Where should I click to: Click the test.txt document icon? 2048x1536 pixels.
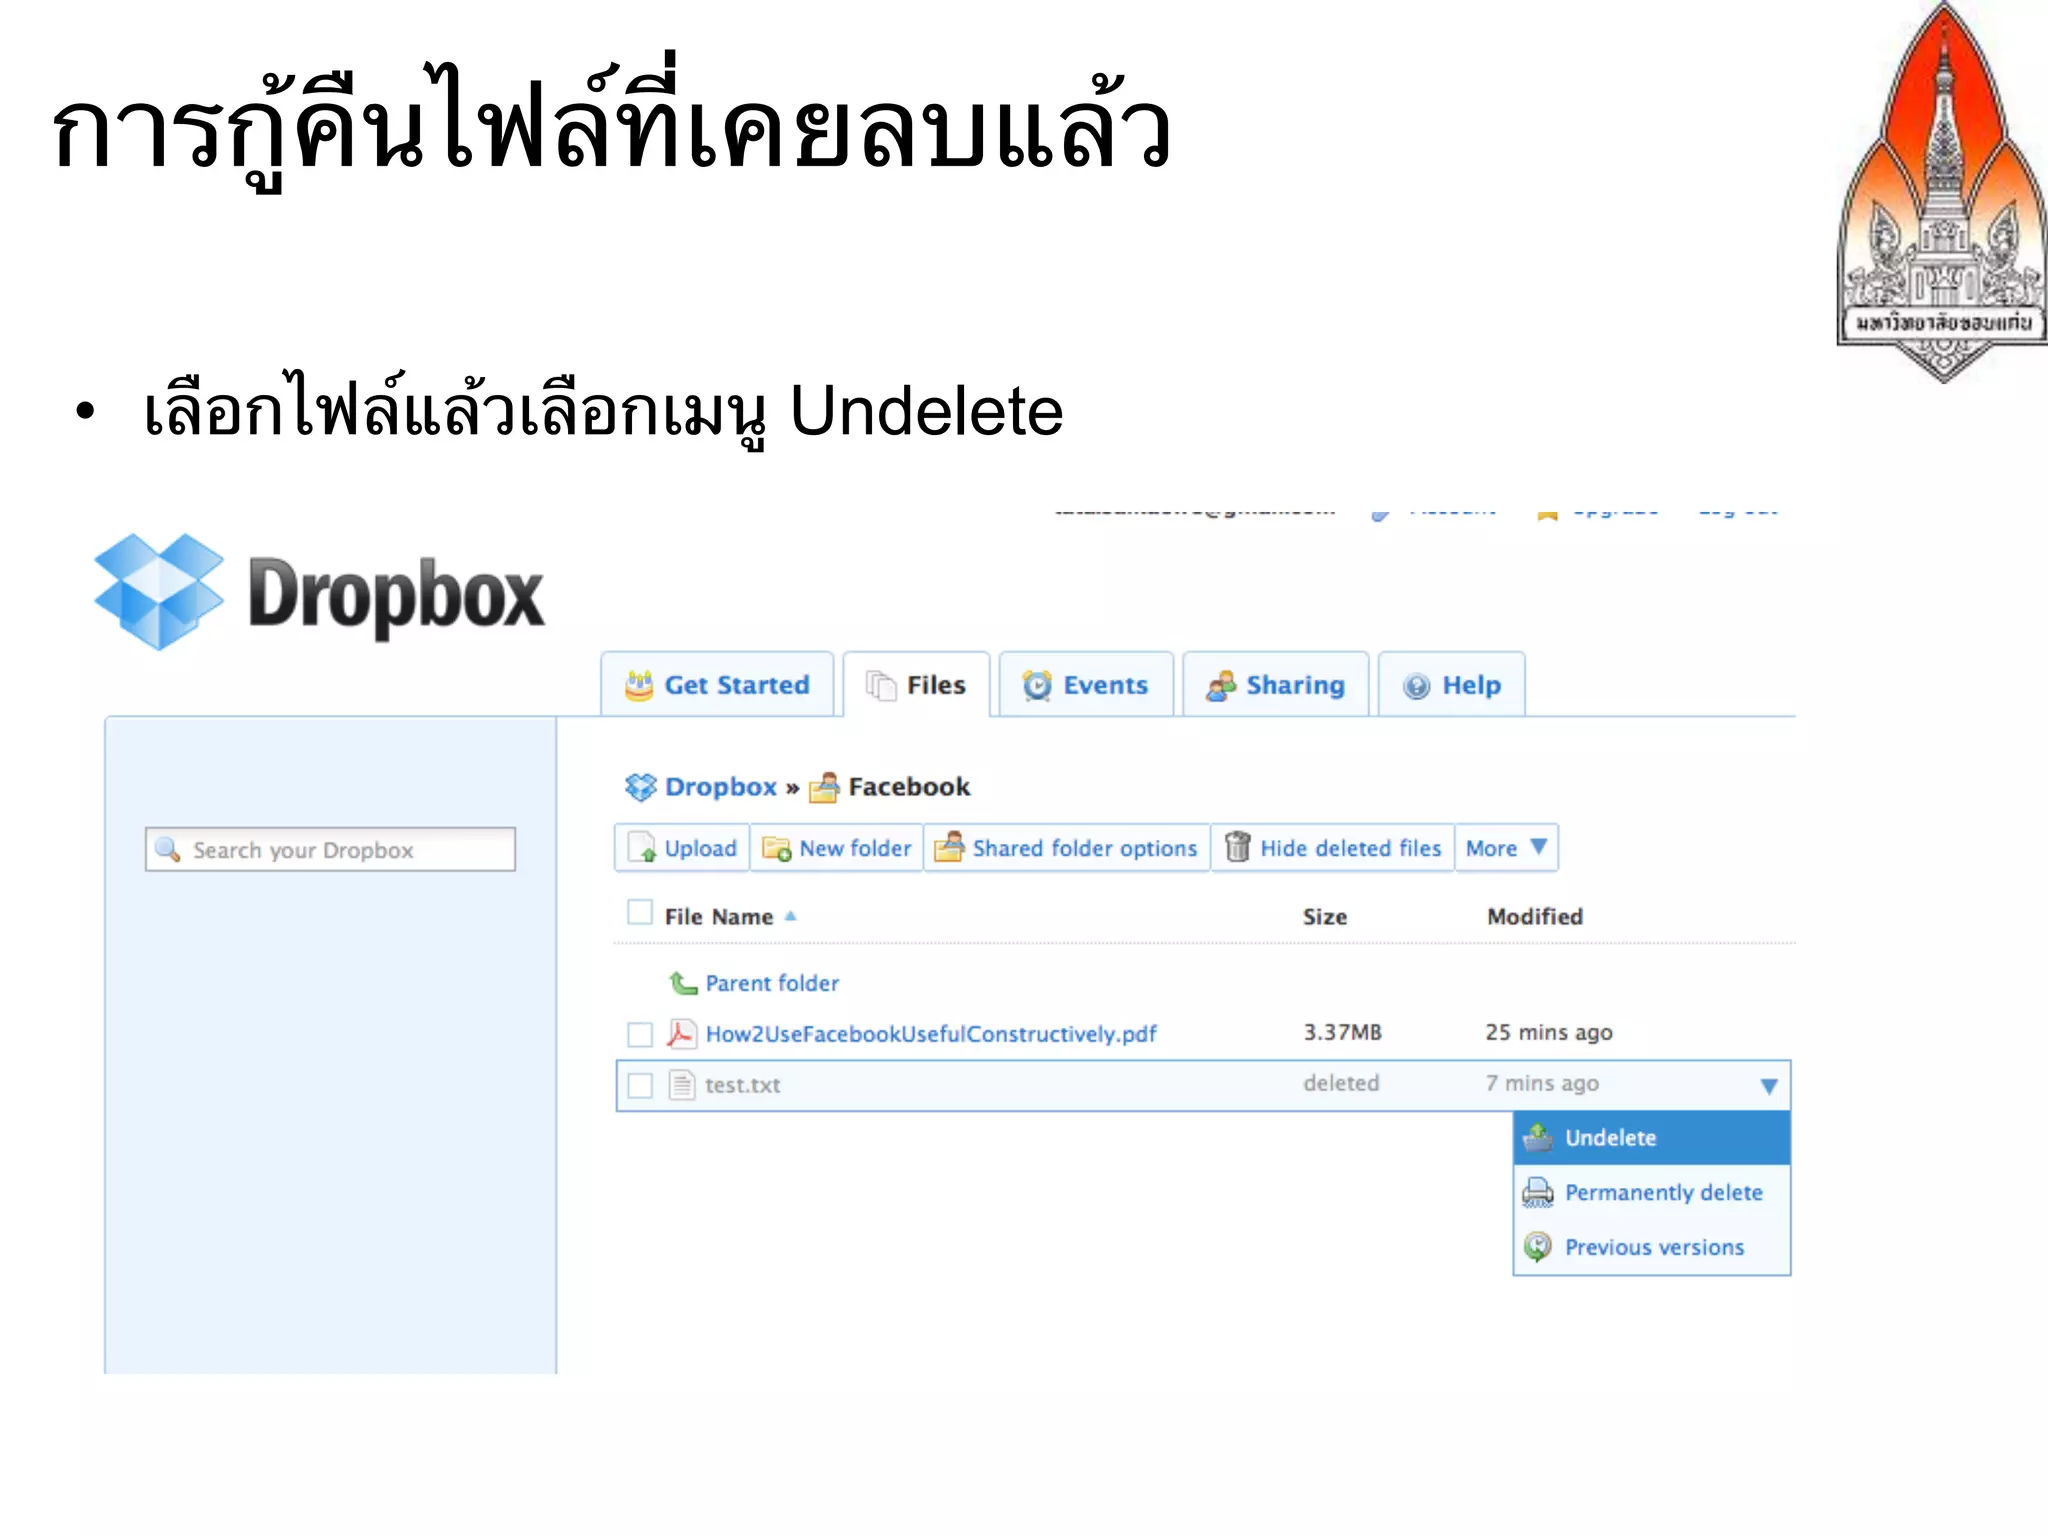[681, 1084]
